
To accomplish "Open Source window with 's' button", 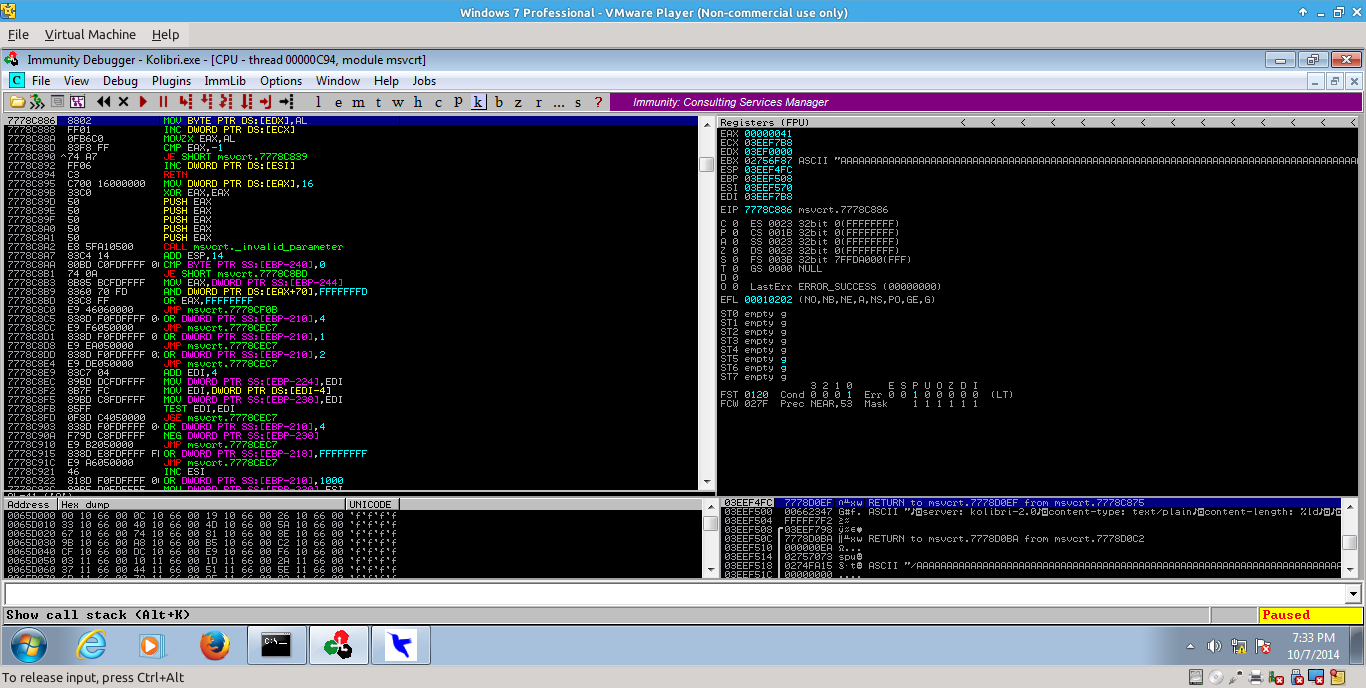I will (578, 102).
